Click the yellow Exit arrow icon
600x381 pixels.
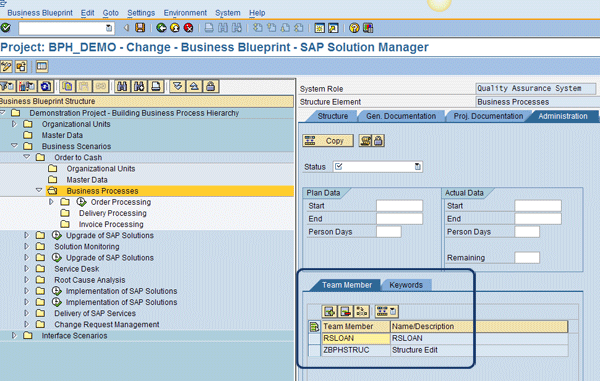pos(175,28)
